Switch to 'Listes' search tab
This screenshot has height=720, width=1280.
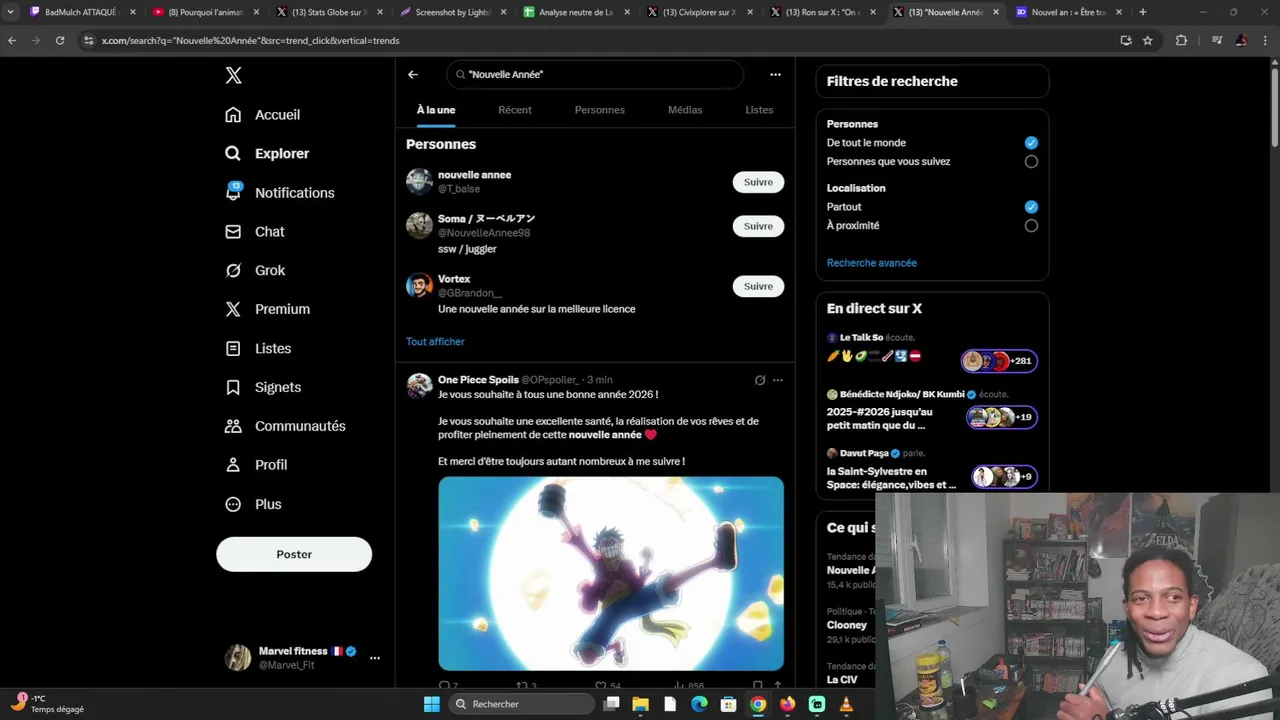click(759, 110)
